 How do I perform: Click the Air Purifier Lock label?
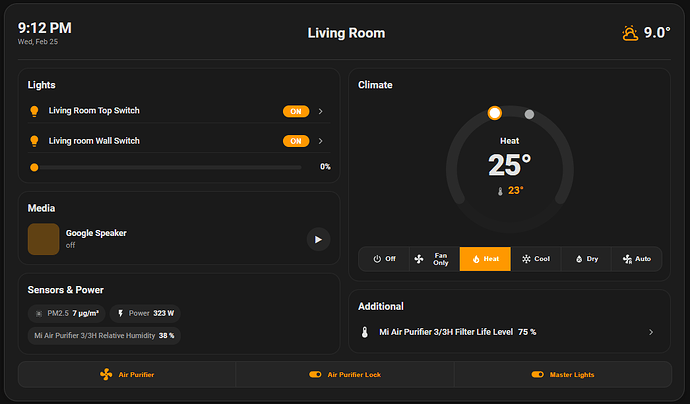[354, 375]
